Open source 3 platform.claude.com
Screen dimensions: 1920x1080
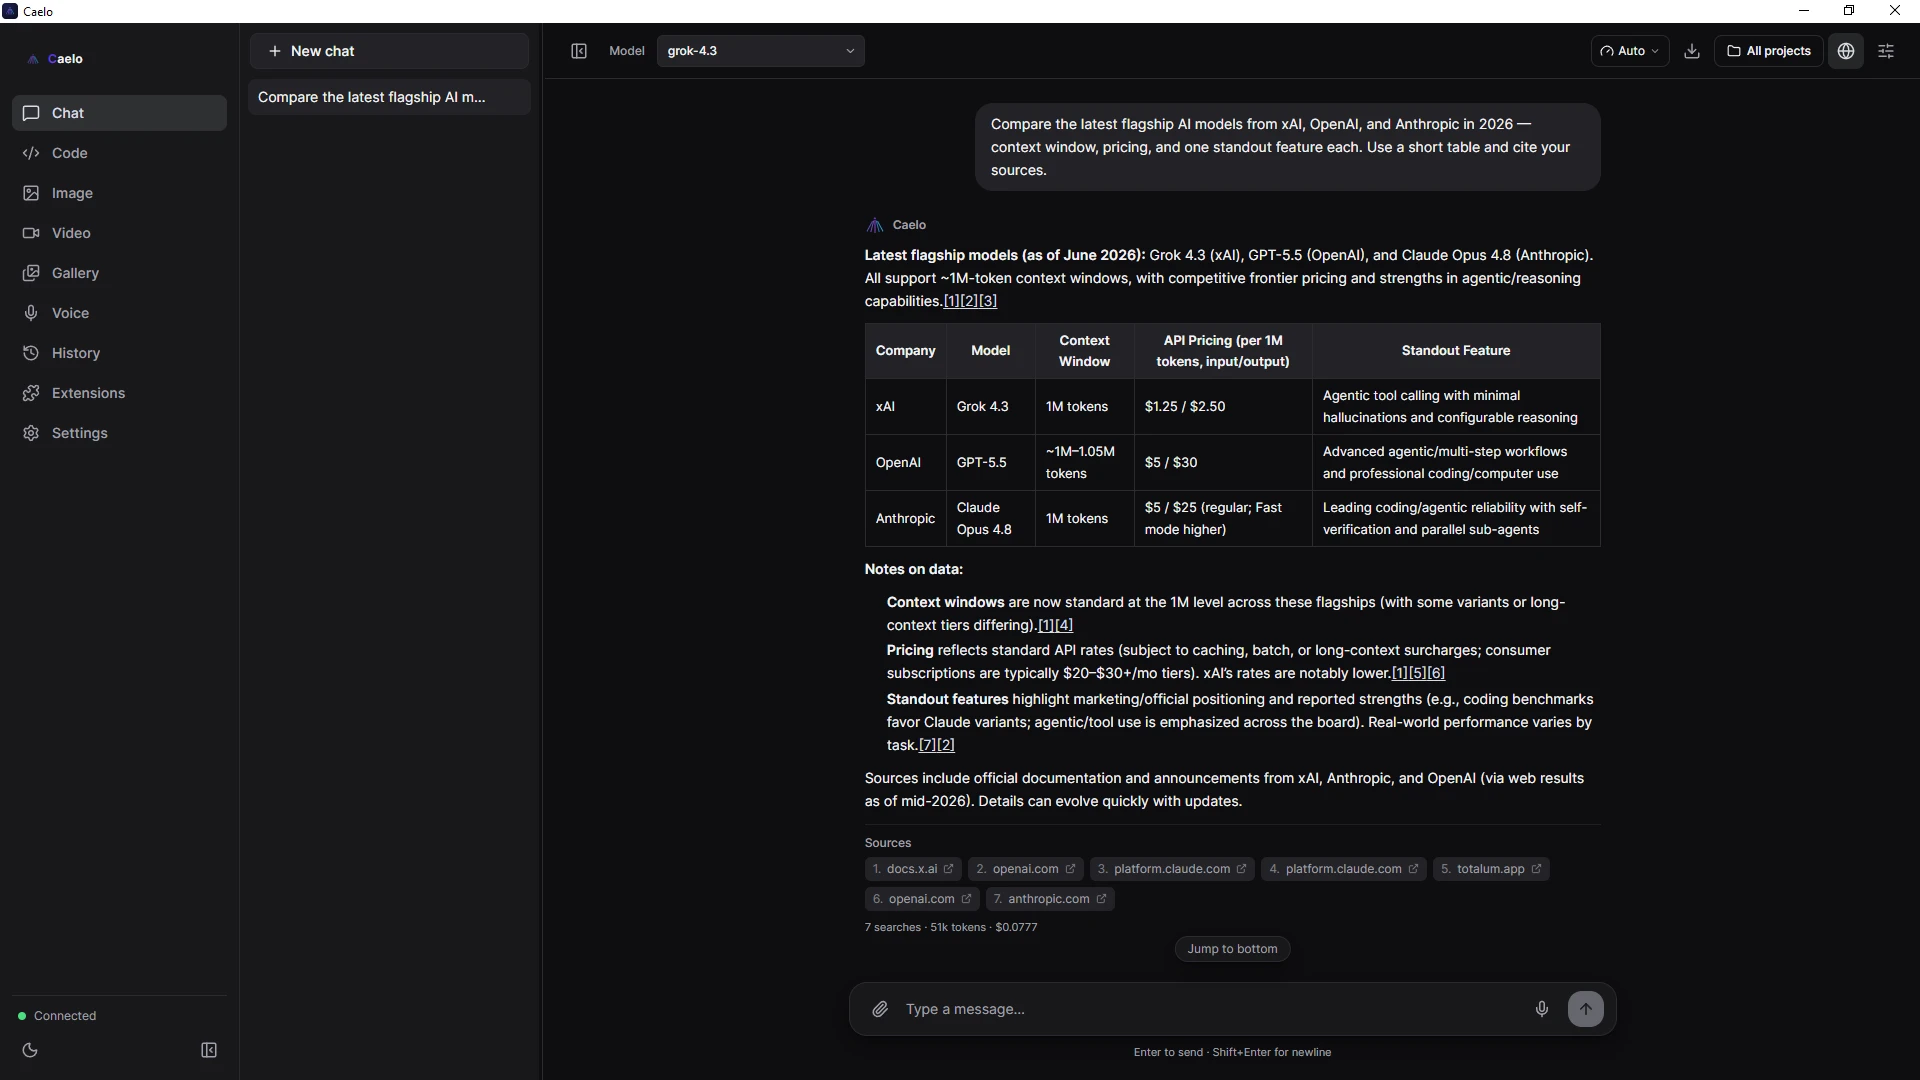(1172, 869)
